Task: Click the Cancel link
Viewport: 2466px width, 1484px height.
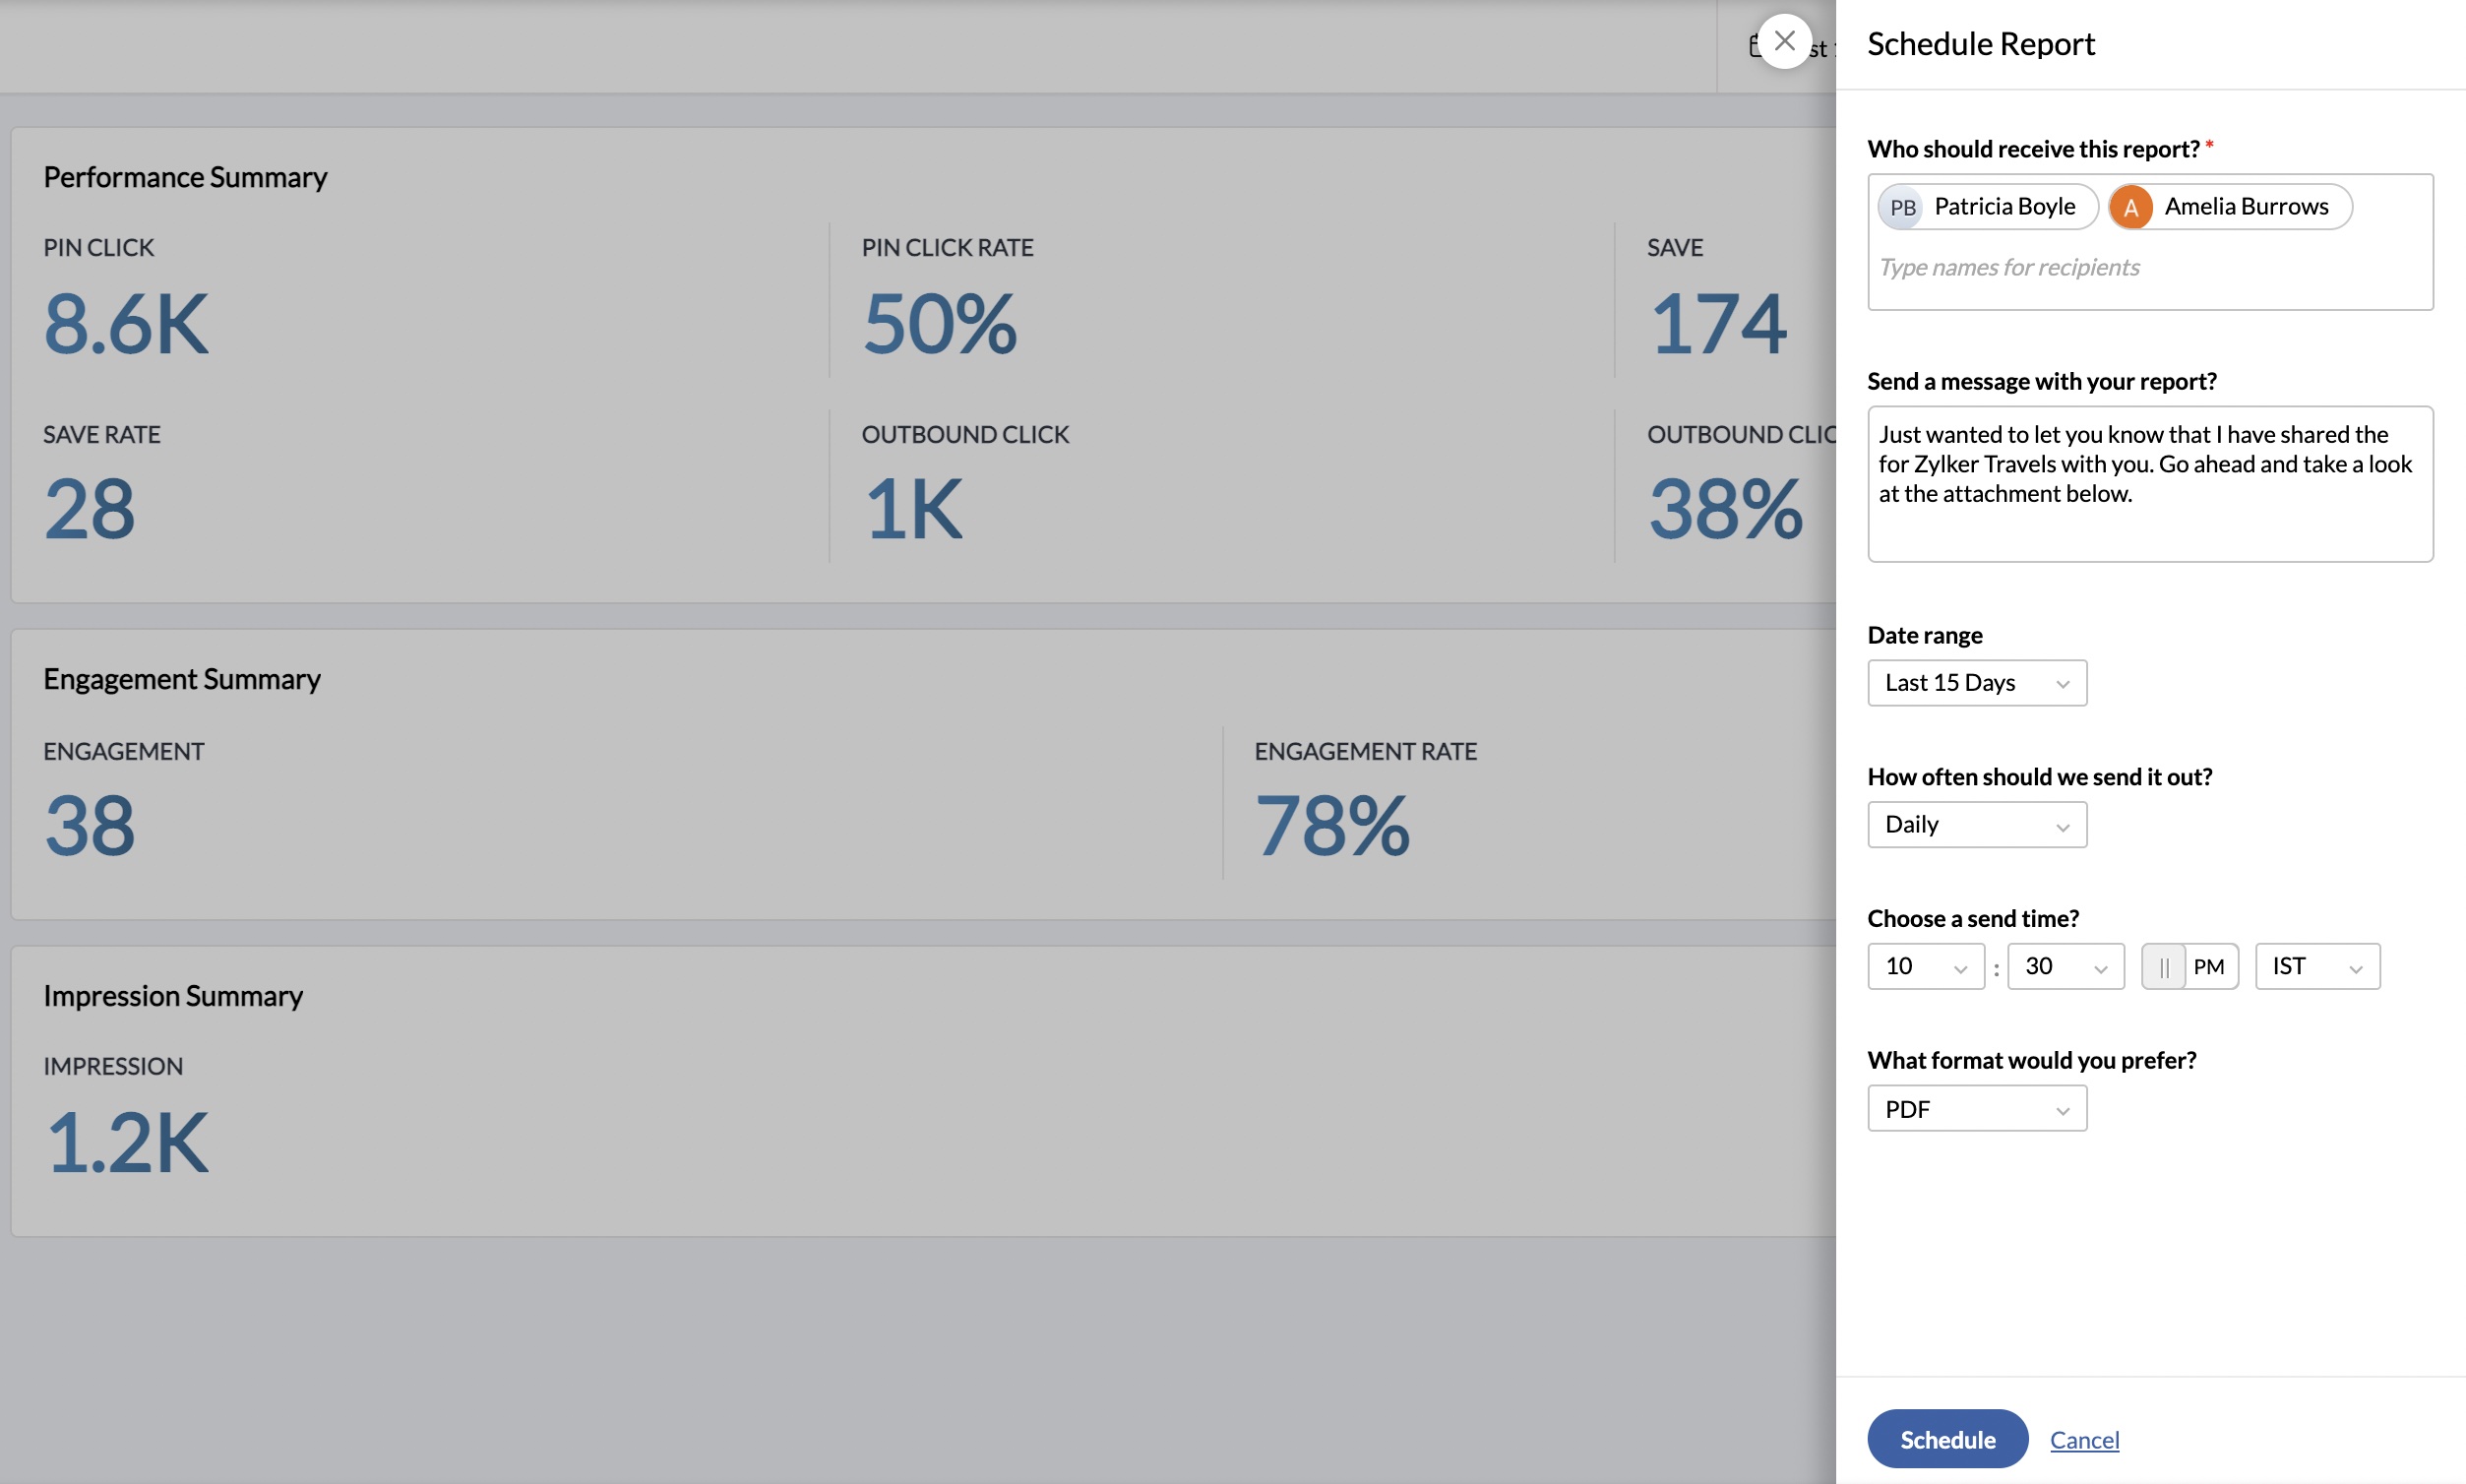Action: 2083,1439
